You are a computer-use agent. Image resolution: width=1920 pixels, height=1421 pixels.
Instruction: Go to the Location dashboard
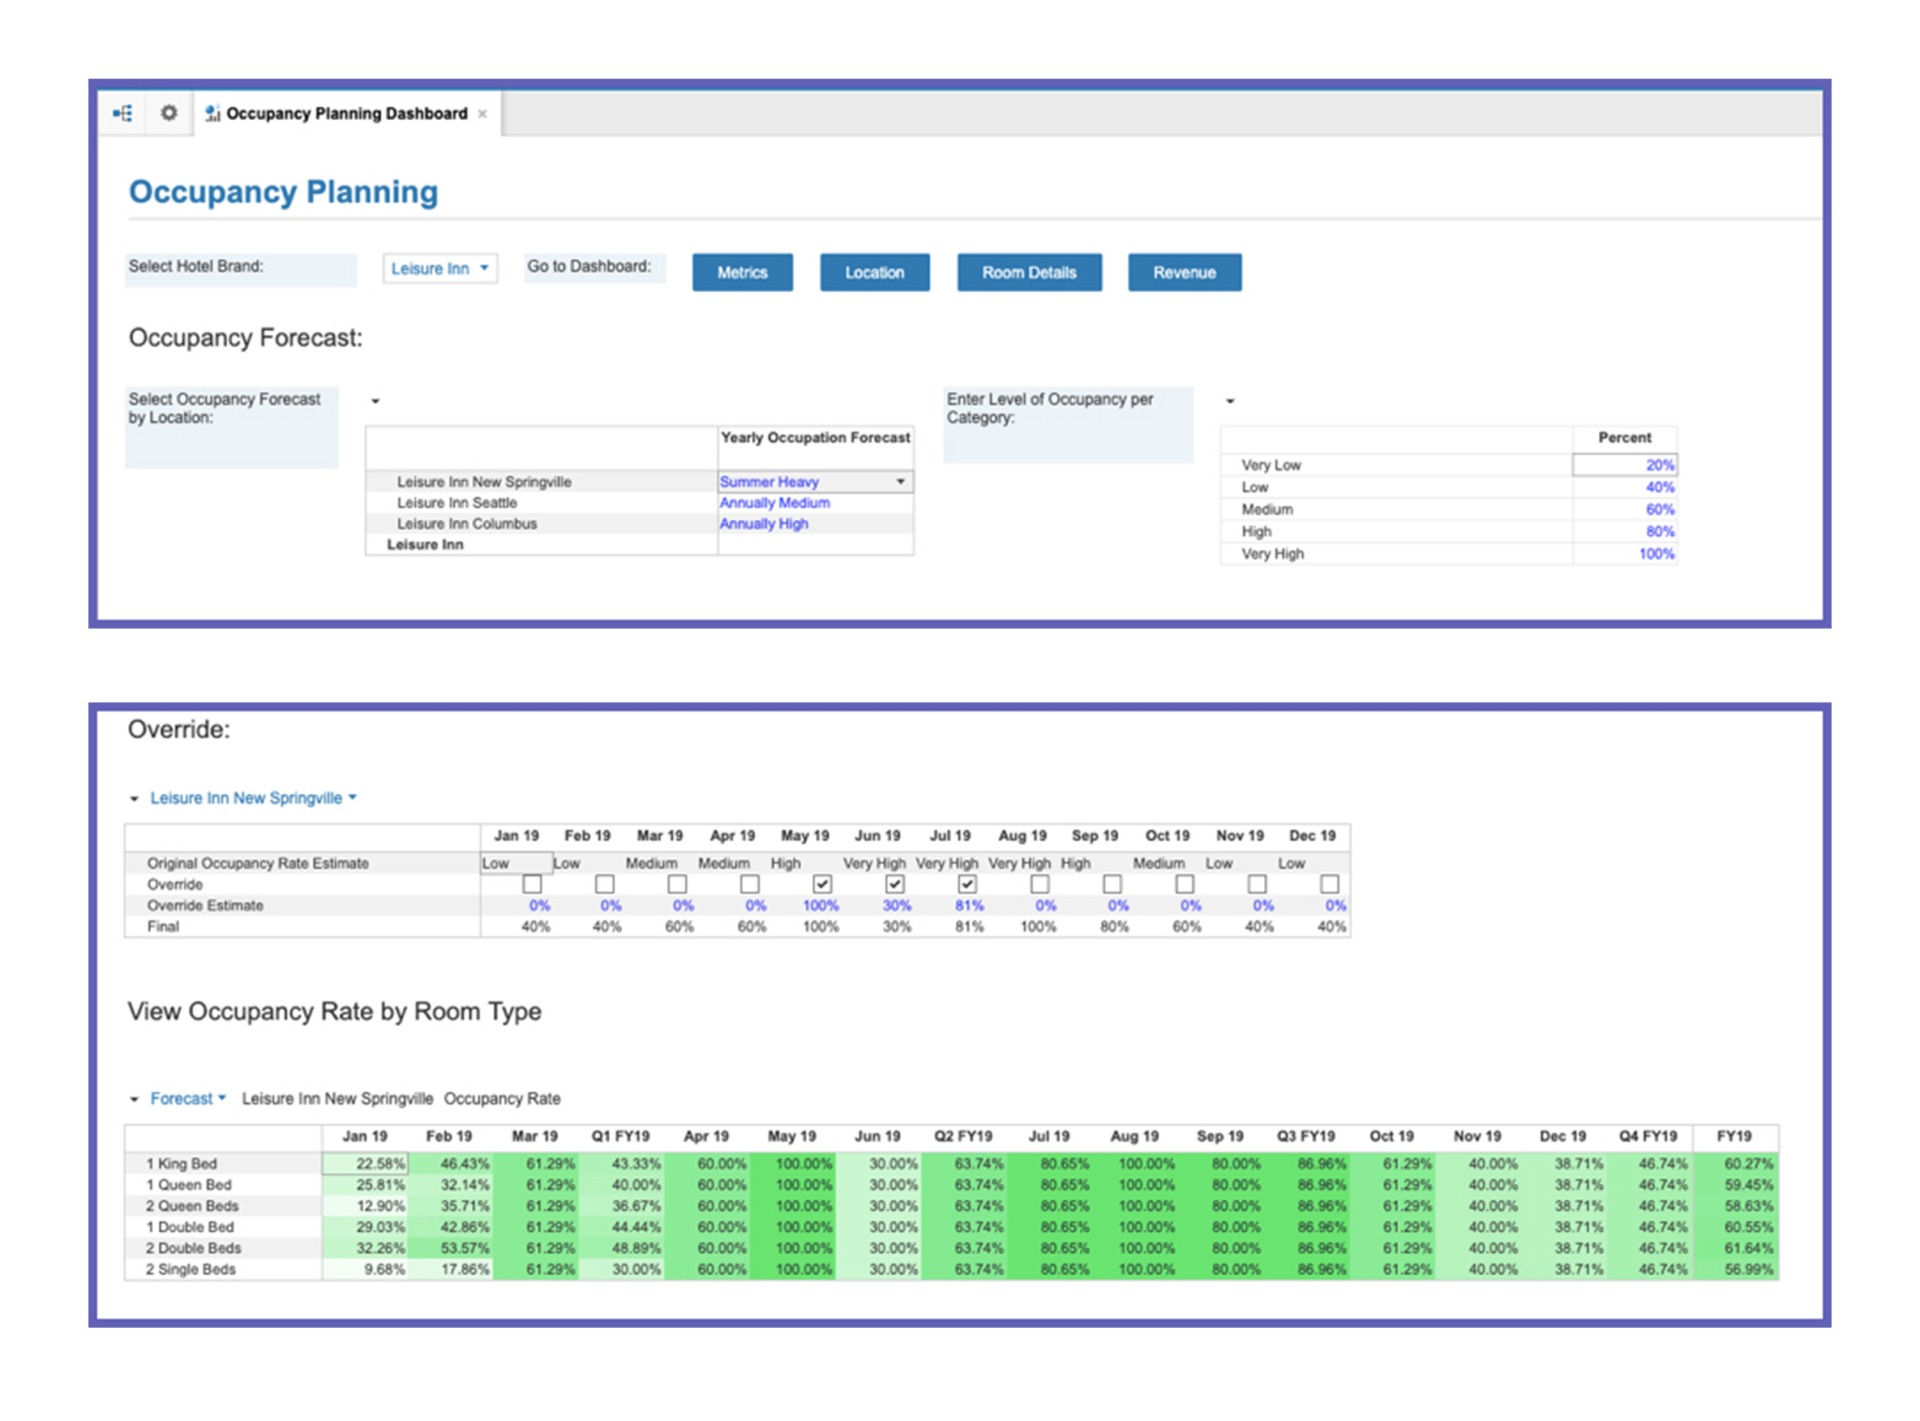(874, 272)
